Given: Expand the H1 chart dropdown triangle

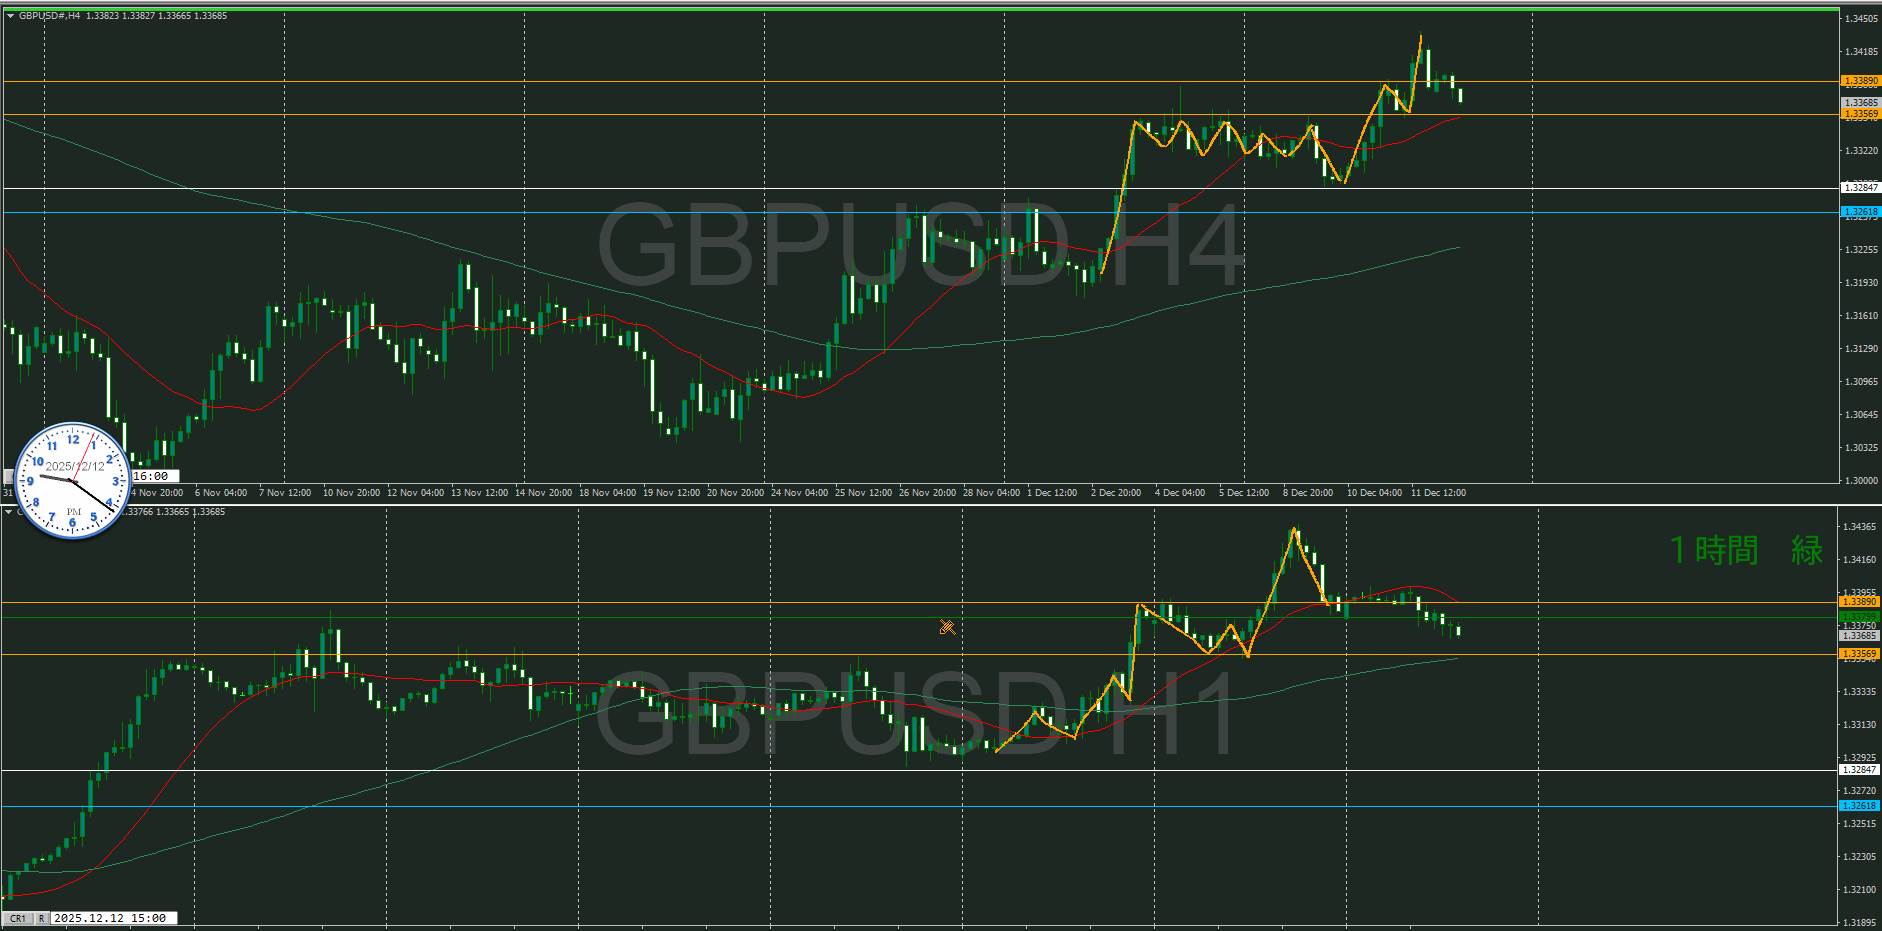Looking at the screenshot, I should pyautogui.click(x=9, y=512).
